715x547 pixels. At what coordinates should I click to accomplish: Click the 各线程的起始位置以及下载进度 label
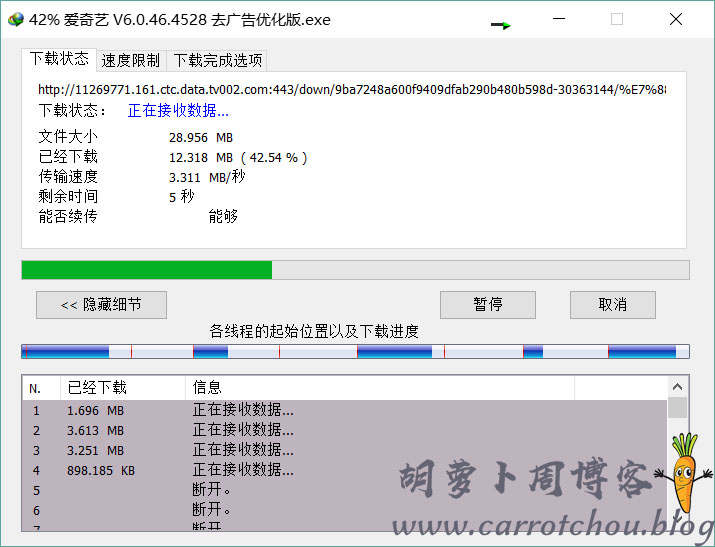314,331
